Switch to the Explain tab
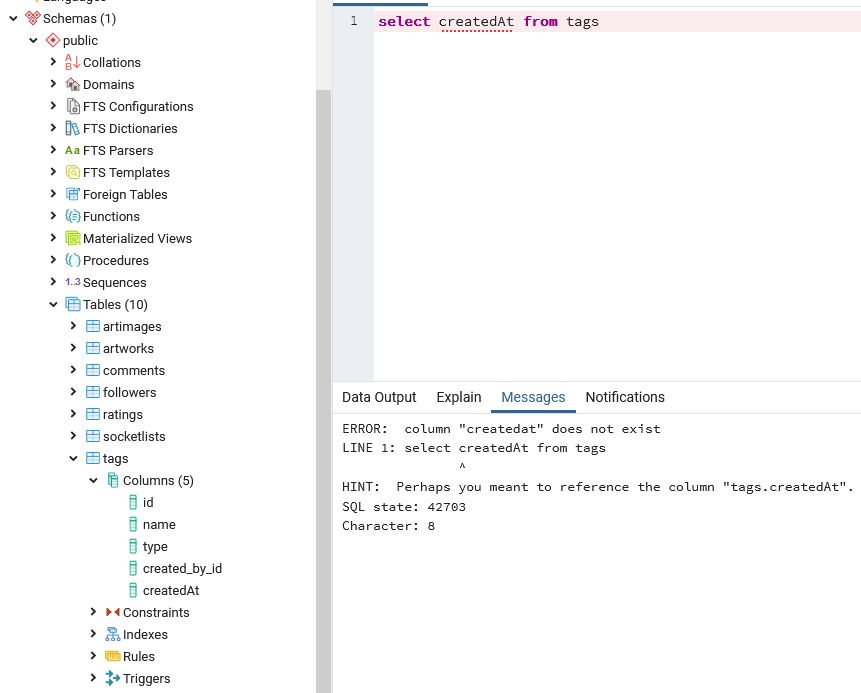 pyautogui.click(x=459, y=397)
